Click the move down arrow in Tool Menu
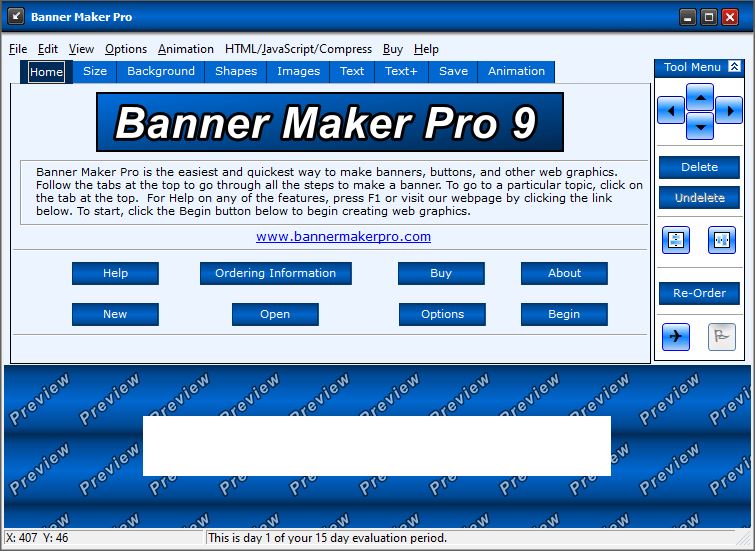This screenshot has height=551, width=755. tap(700, 126)
